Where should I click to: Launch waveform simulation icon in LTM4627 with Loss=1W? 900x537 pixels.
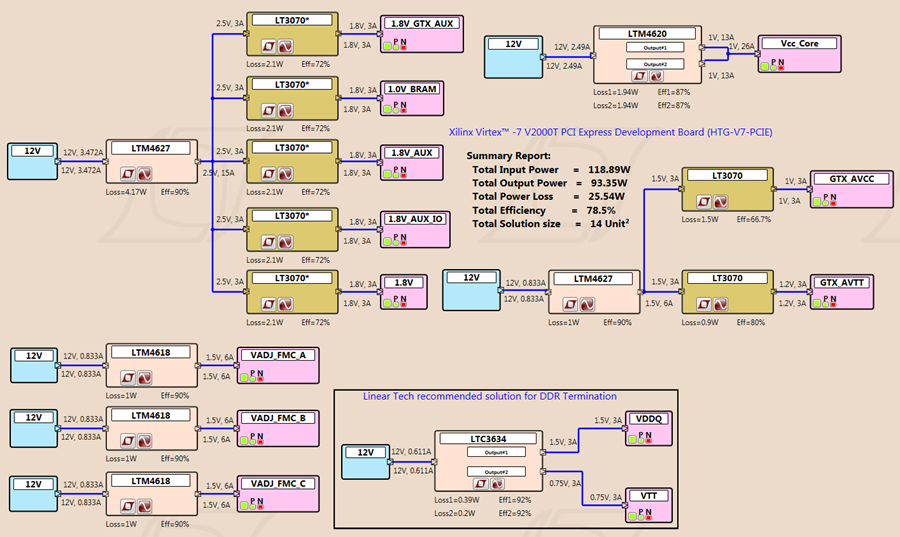[587, 304]
